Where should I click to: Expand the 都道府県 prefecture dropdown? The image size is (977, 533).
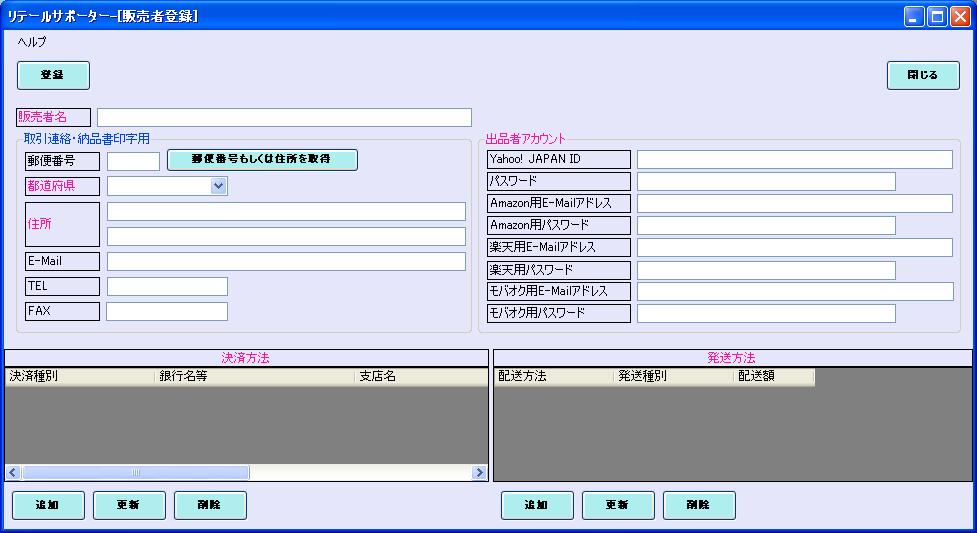point(219,185)
